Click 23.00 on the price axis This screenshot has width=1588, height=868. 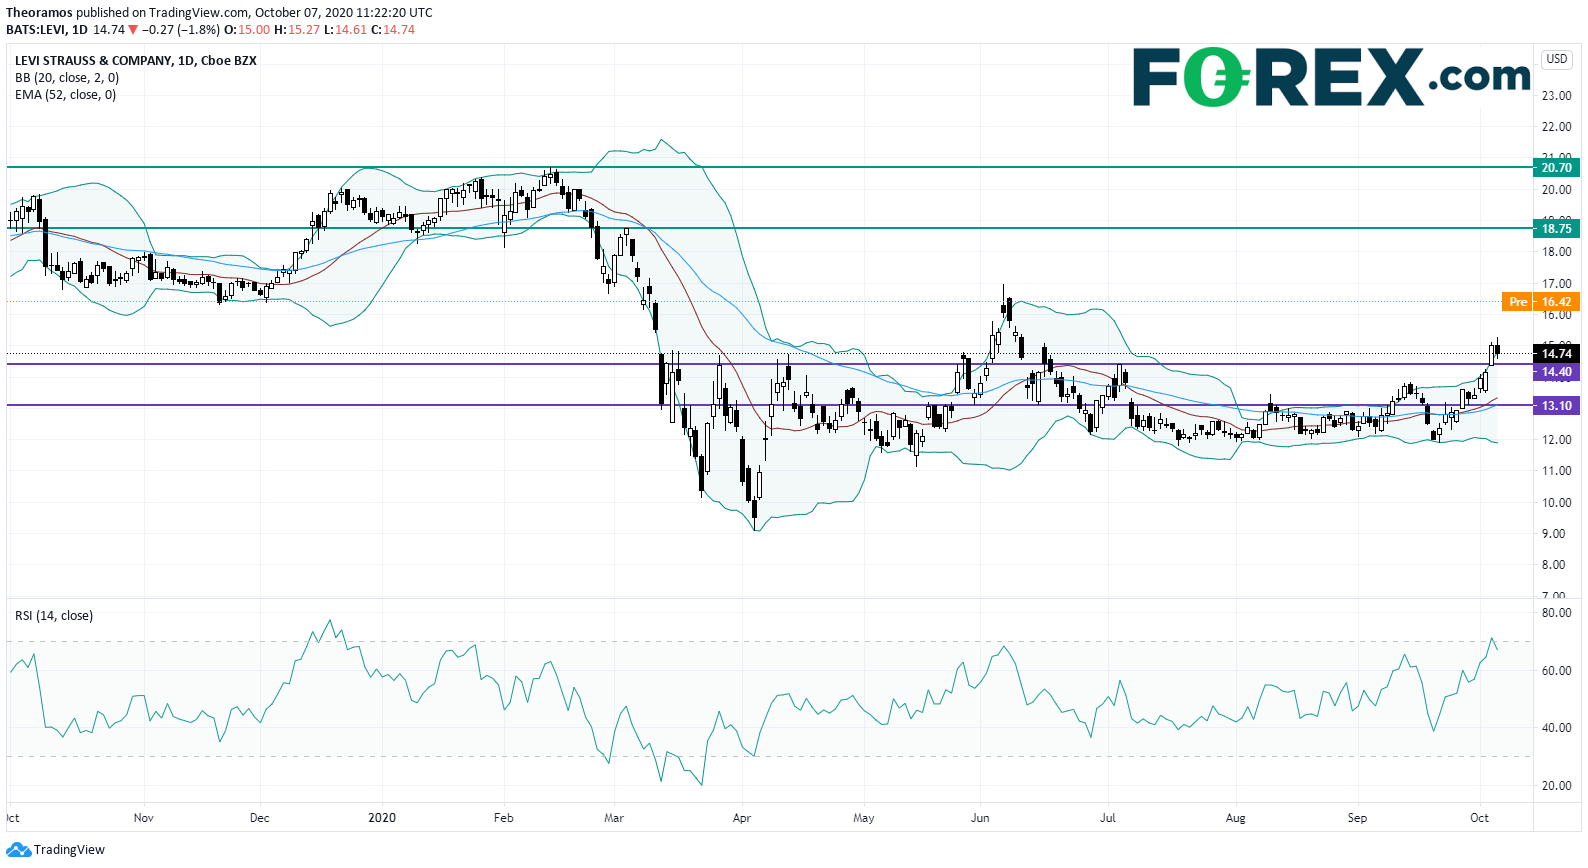[x=1556, y=96]
